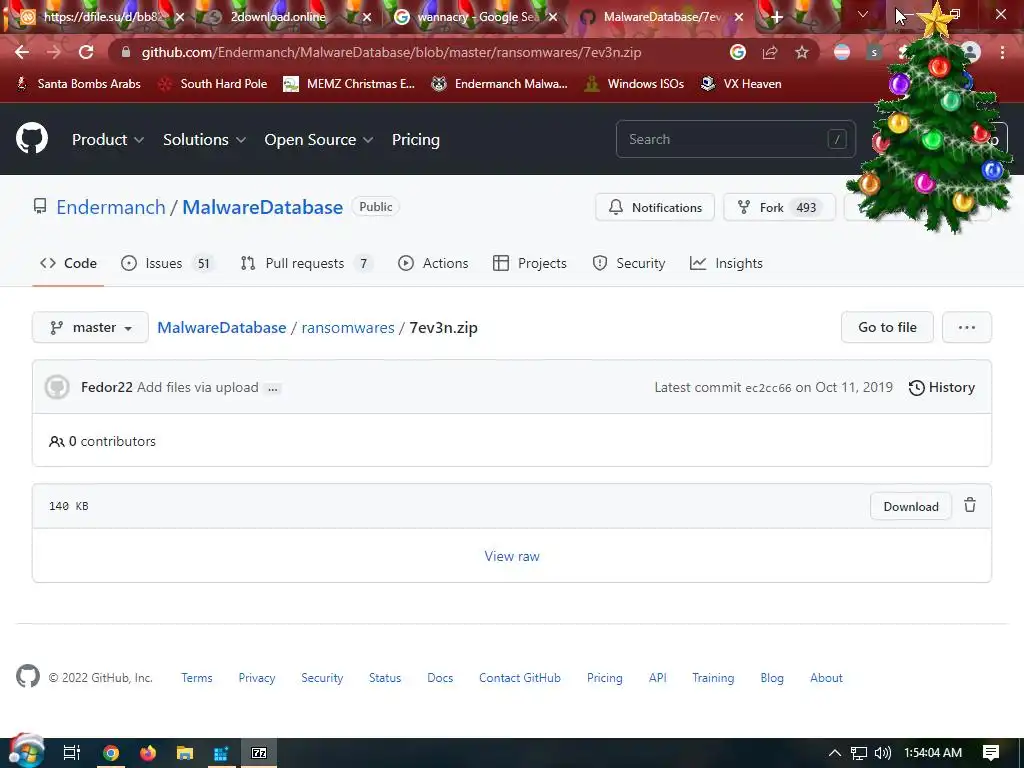This screenshot has width=1024, height=768.
Task: Open the ransomwares folder breadcrumb
Action: coord(347,327)
